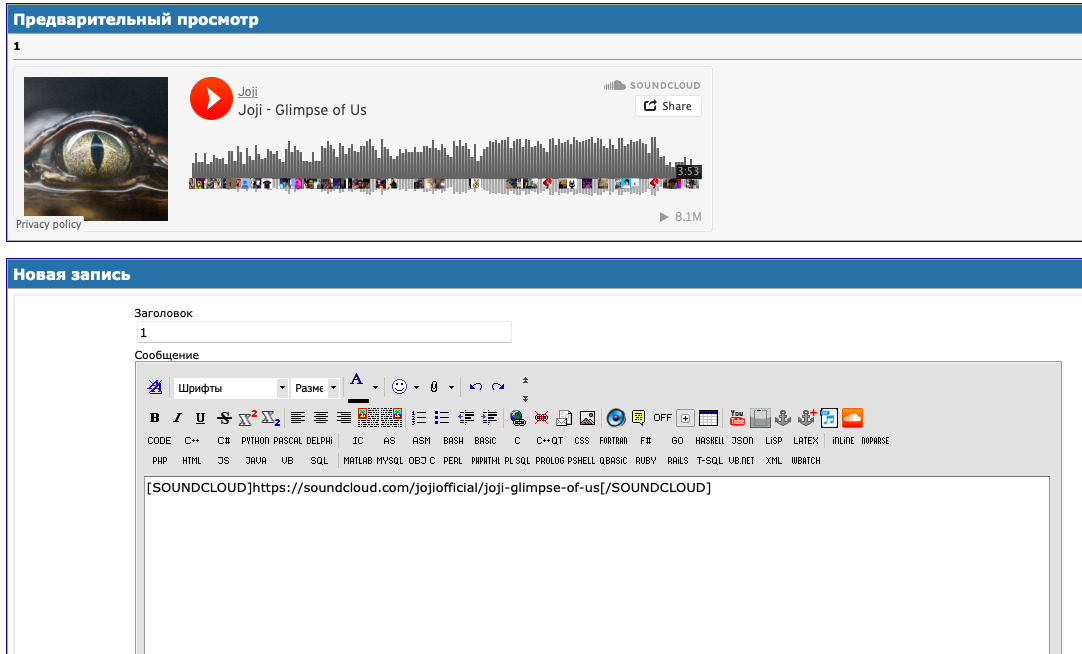Insert PHP code tag
The height and width of the screenshot is (654, 1082).
pos(160,460)
